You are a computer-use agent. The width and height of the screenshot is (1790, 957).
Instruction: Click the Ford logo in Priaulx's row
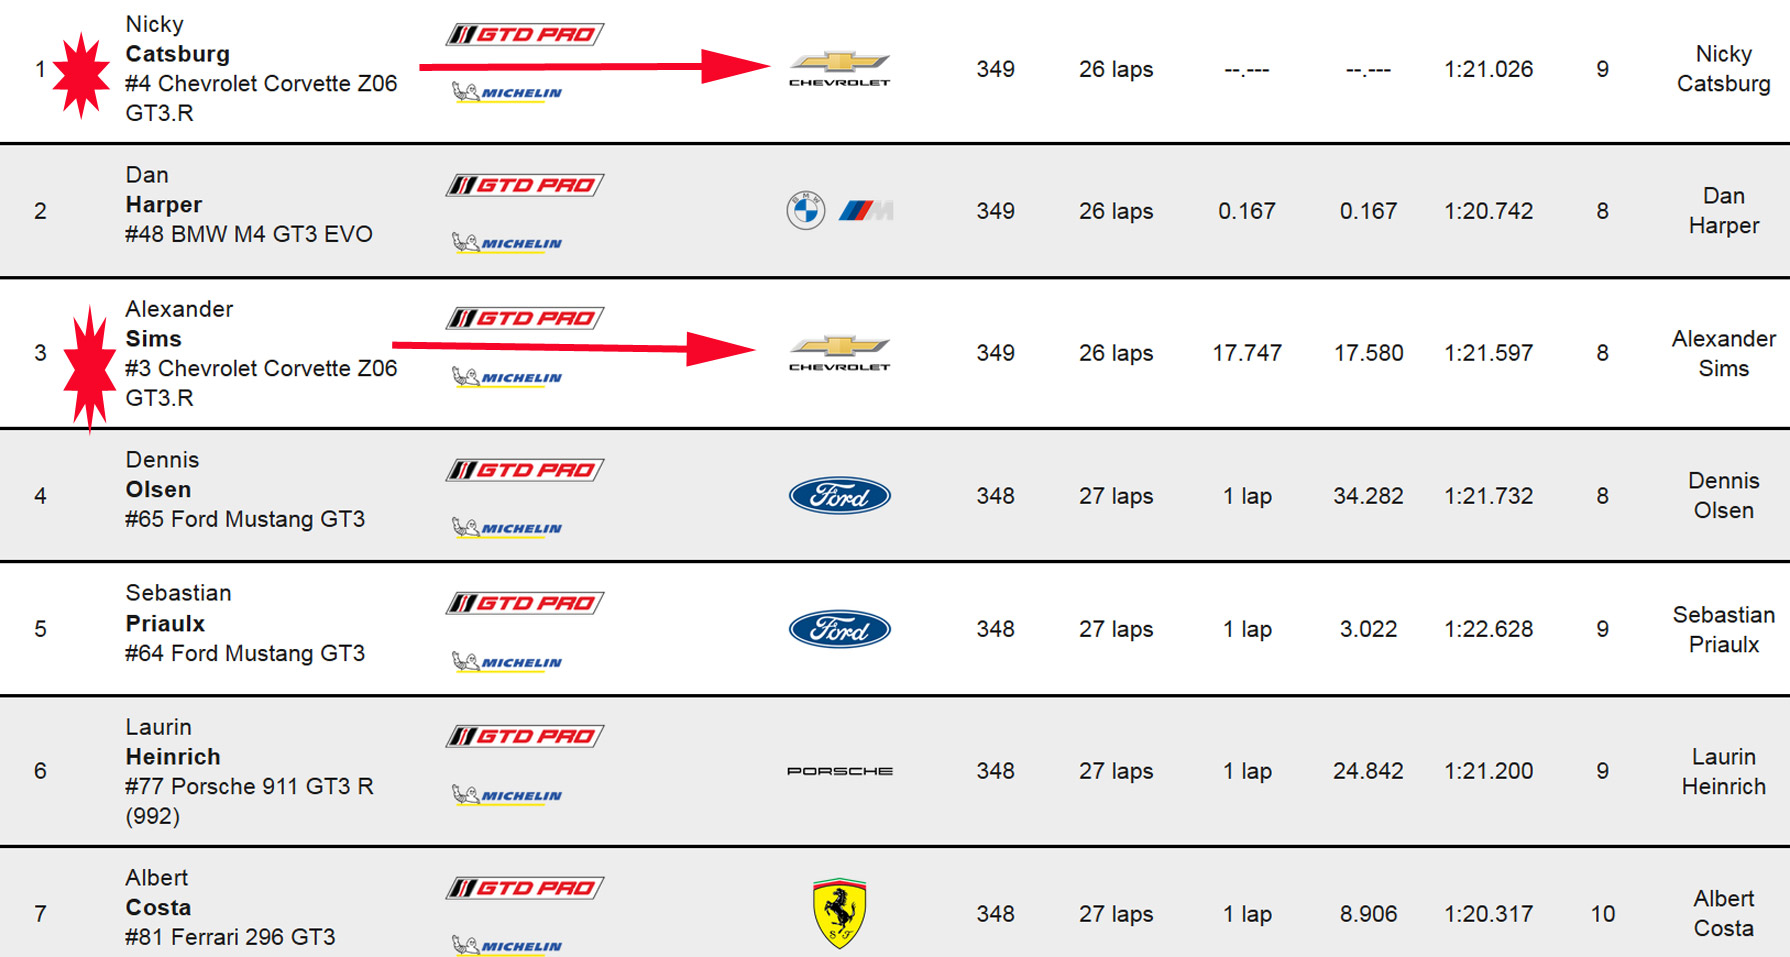(839, 629)
